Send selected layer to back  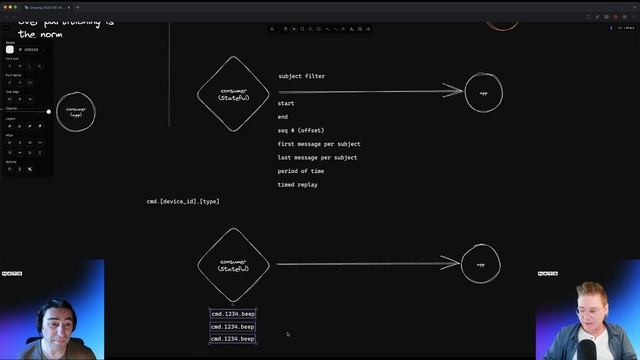click(x=10, y=126)
